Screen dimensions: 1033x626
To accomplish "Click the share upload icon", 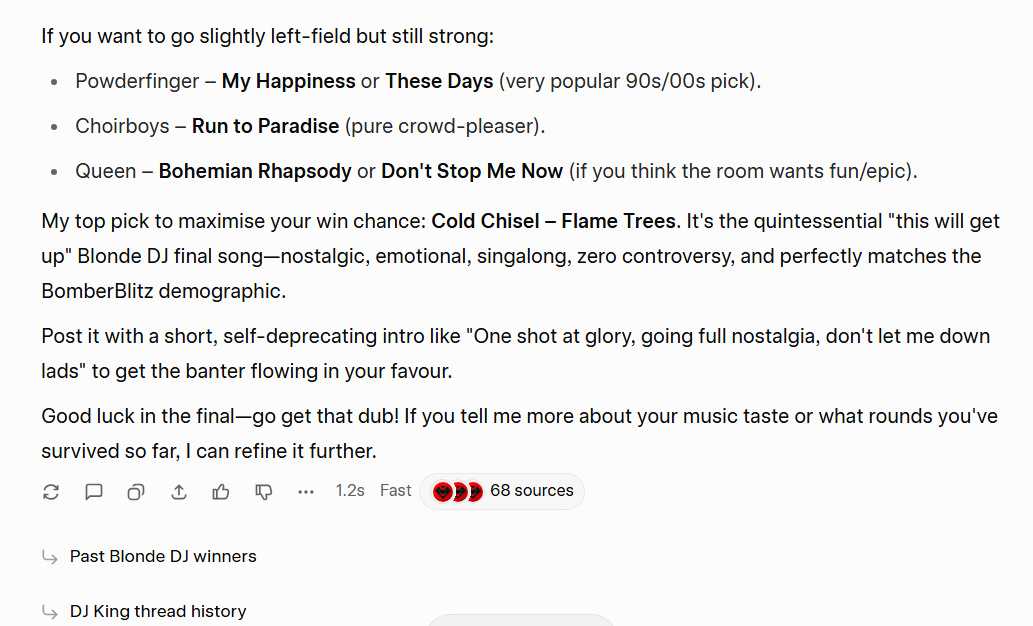I will click(179, 491).
